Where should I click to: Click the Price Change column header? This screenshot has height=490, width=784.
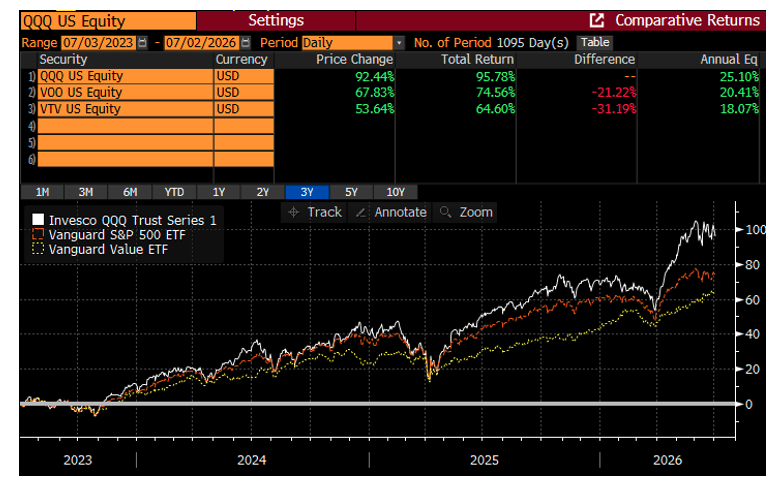[x=354, y=60]
